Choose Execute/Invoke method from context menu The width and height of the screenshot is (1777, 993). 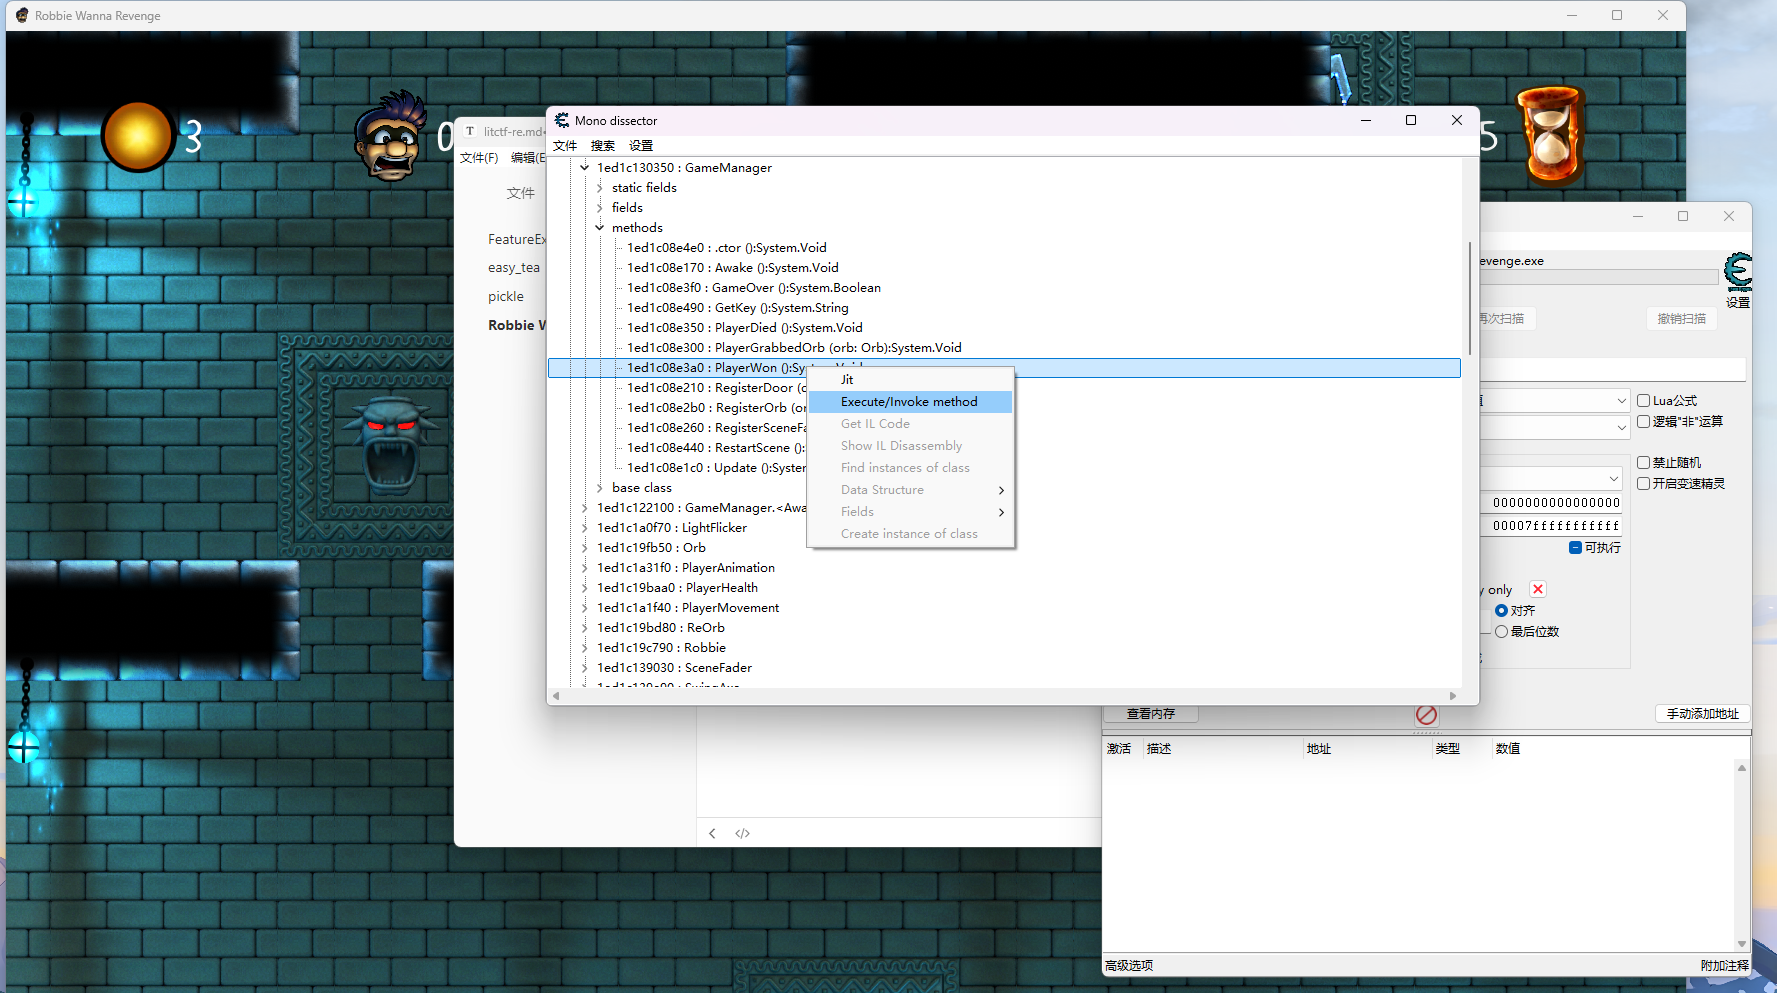coord(909,402)
